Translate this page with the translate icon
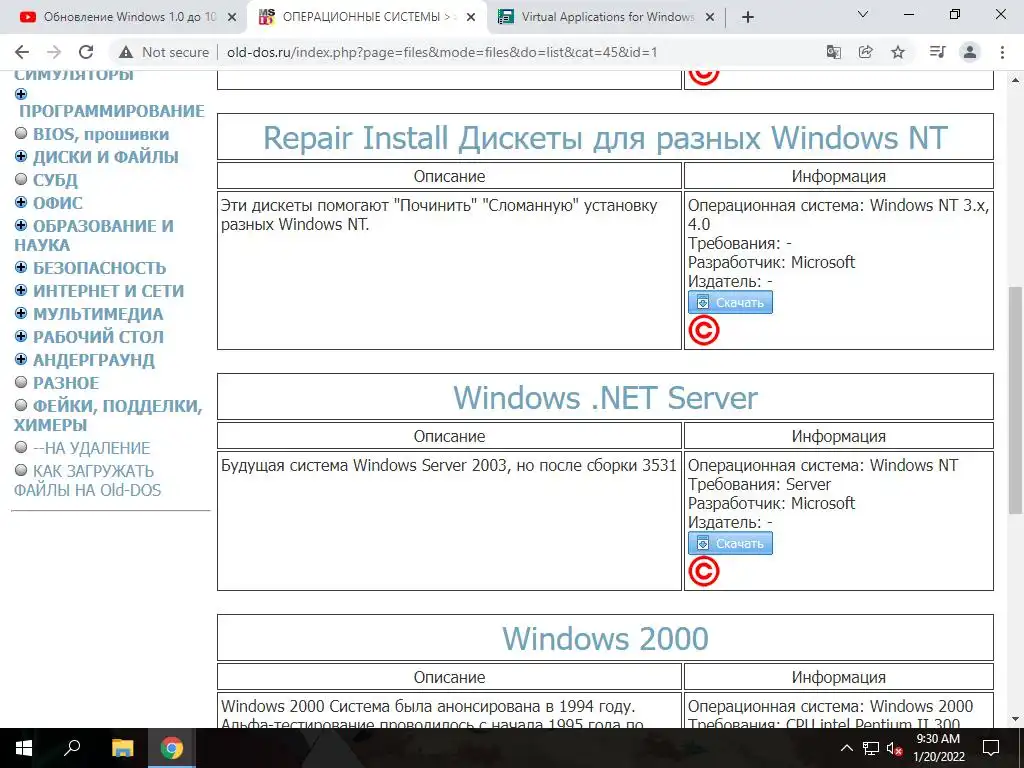 pos(833,52)
